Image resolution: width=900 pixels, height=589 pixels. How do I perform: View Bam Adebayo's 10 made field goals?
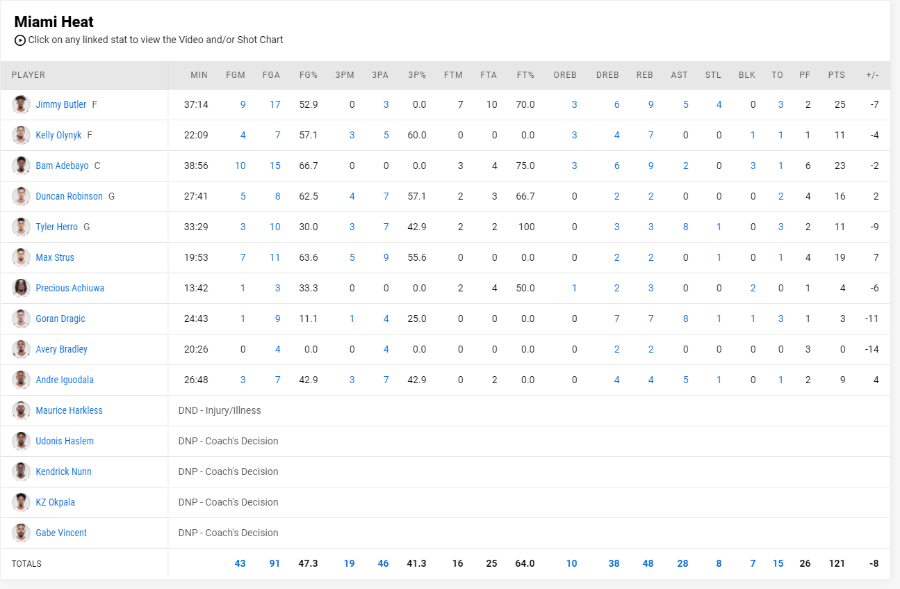(x=240, y=165)
